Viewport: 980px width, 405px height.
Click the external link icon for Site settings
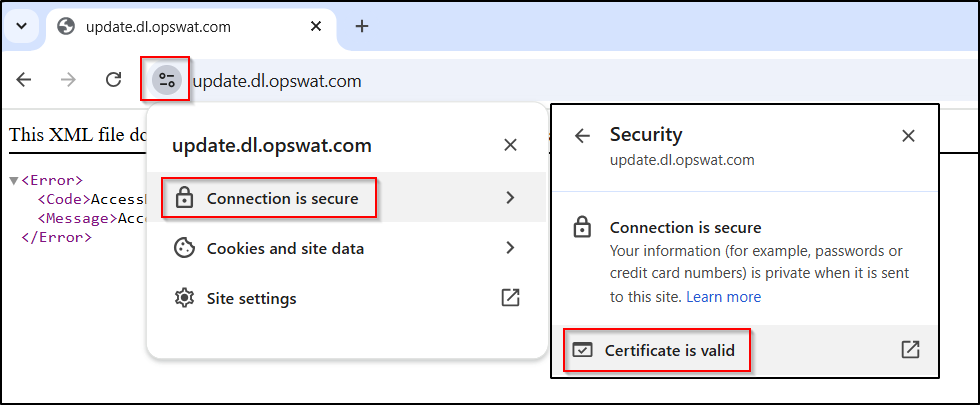coord(511,298)
